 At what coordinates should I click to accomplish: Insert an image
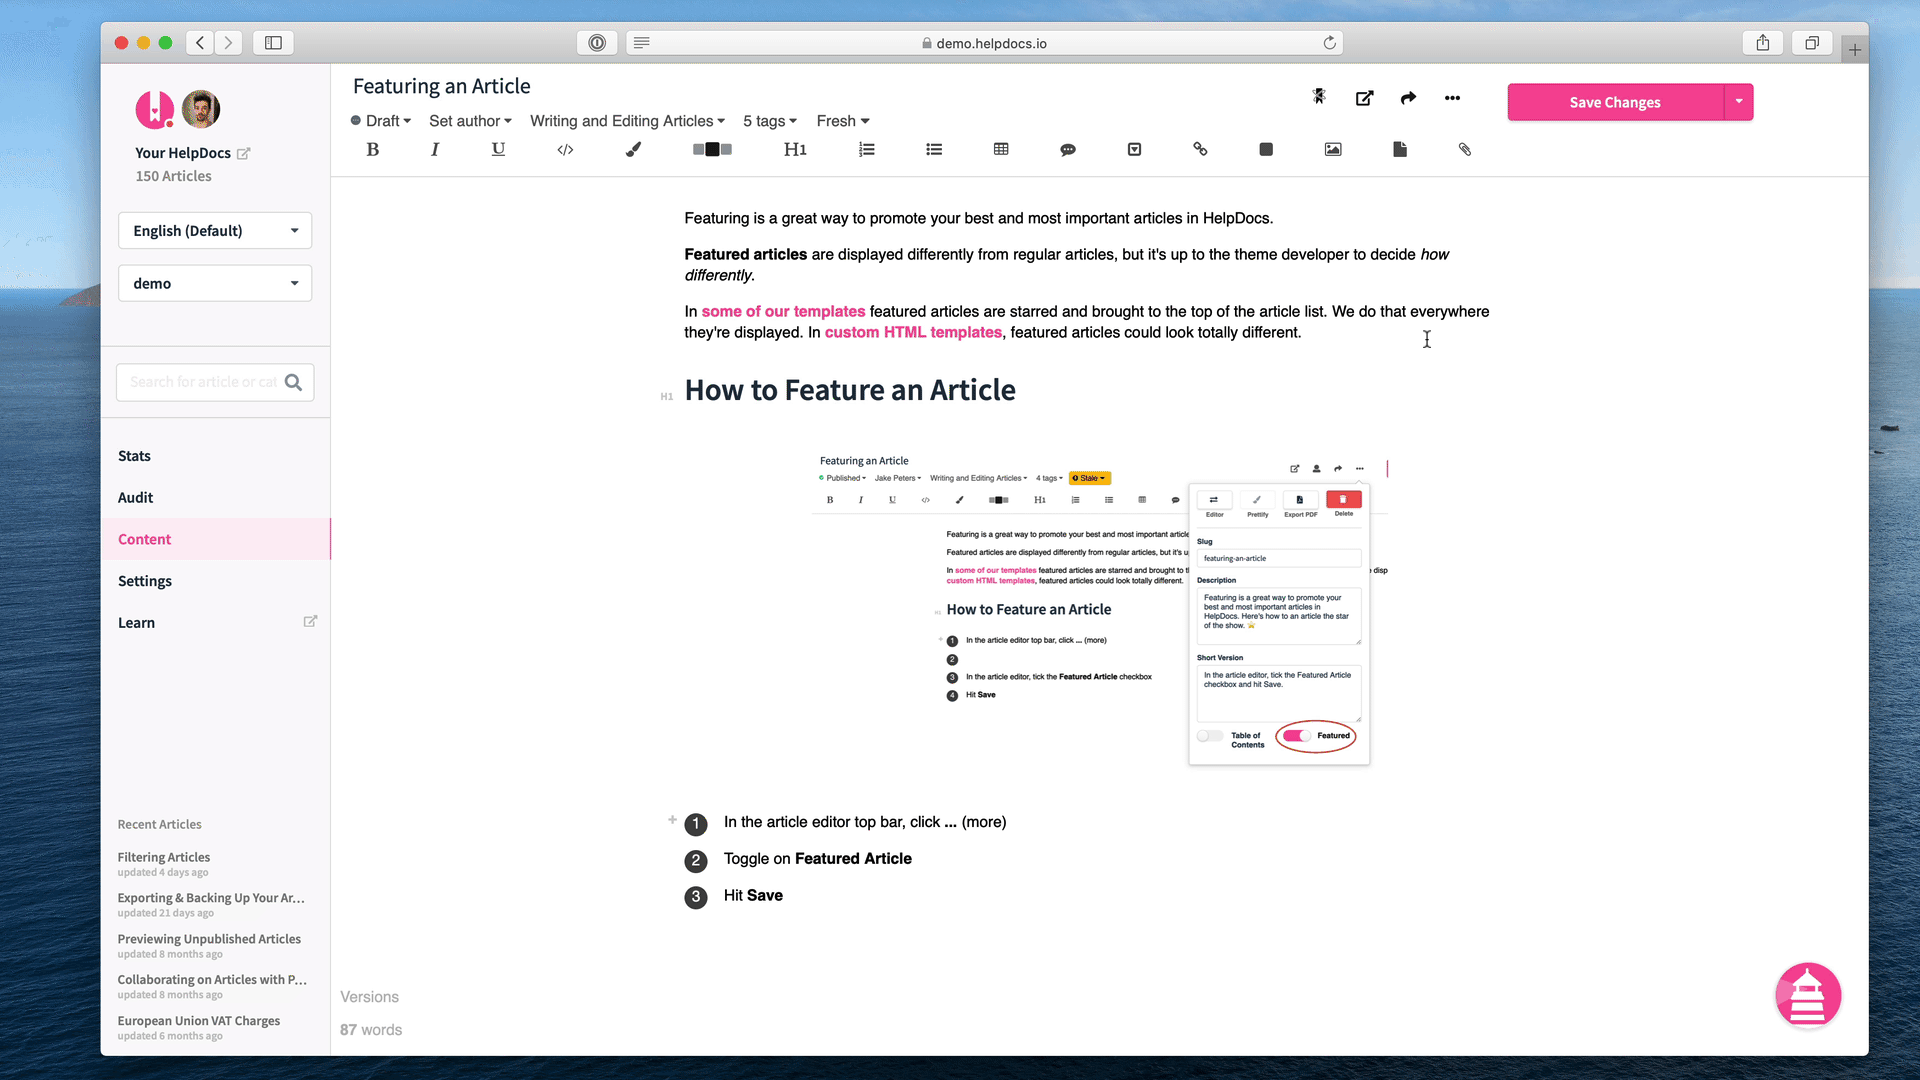coord(1333,149)
